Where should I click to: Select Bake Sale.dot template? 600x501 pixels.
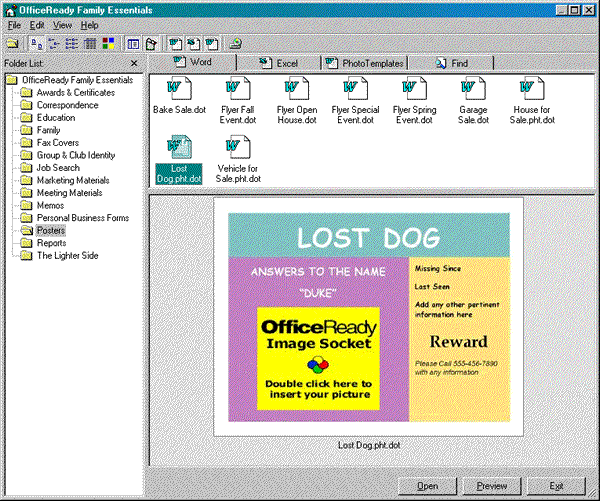click(179, 96)
